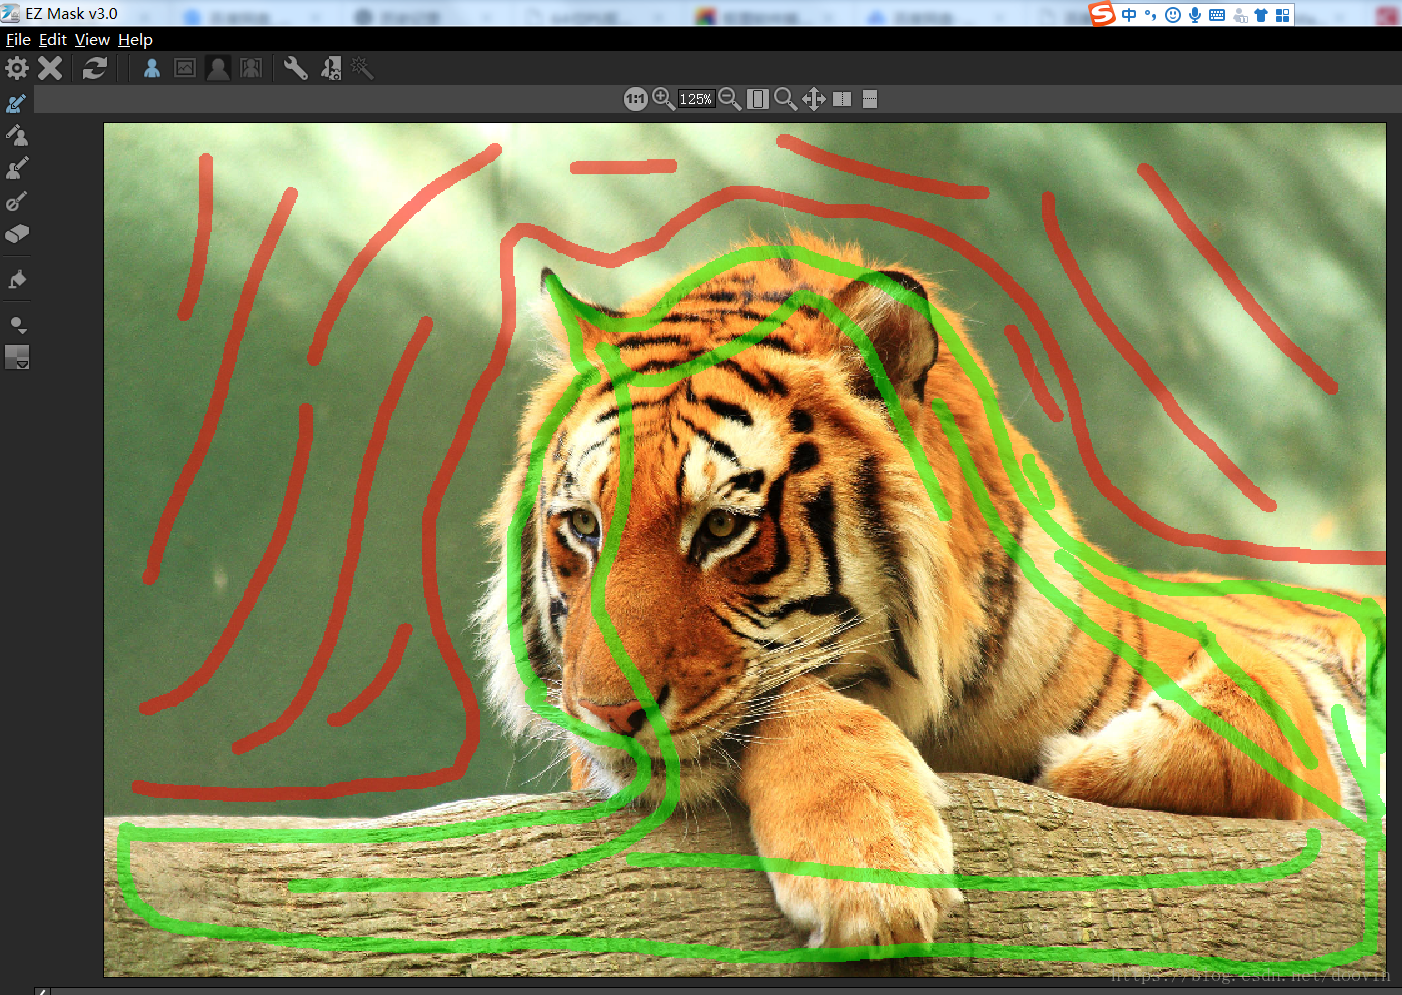Open the Help menu
Image resolution: width=1402 pixels, height=995 pixels.
(135, 39)
